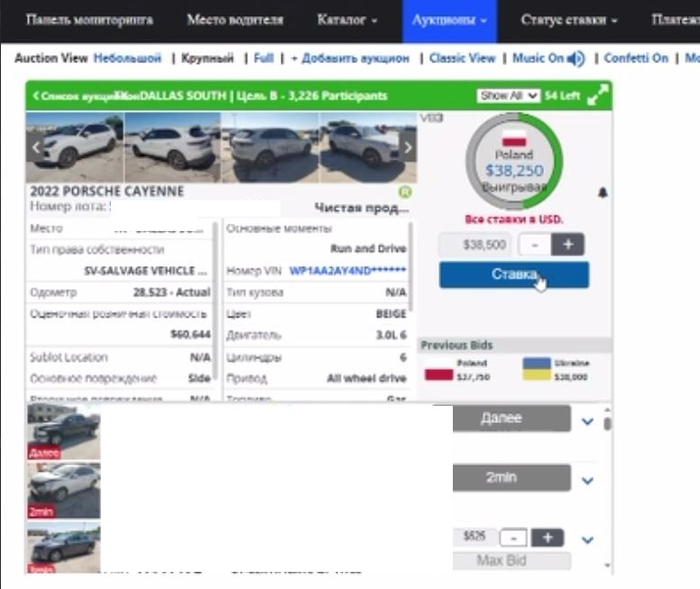Expand the Далее queued lot chevron

[588, 421]
